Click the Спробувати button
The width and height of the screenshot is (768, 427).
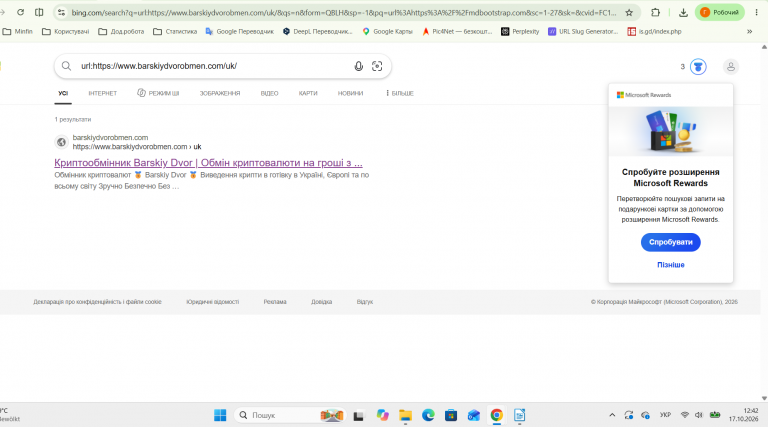tap(671, 242)
